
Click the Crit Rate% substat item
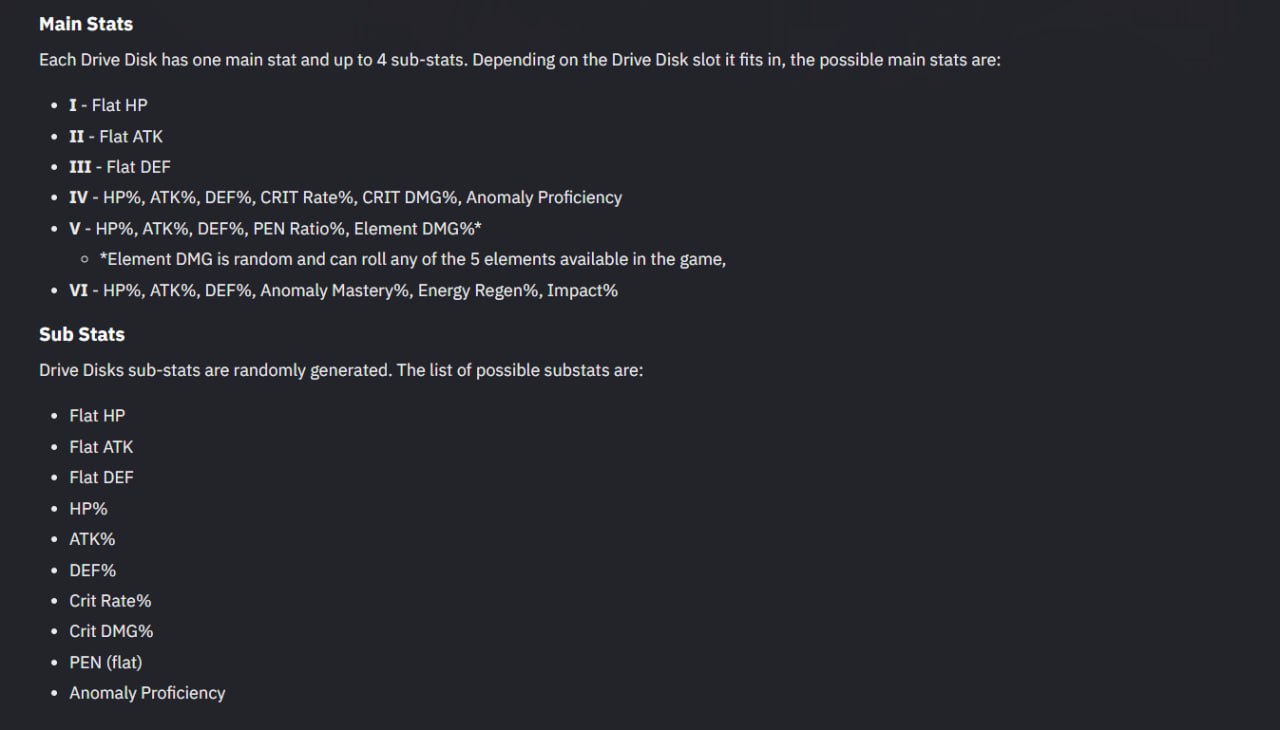pyautogui.click(x=110, y=601)
